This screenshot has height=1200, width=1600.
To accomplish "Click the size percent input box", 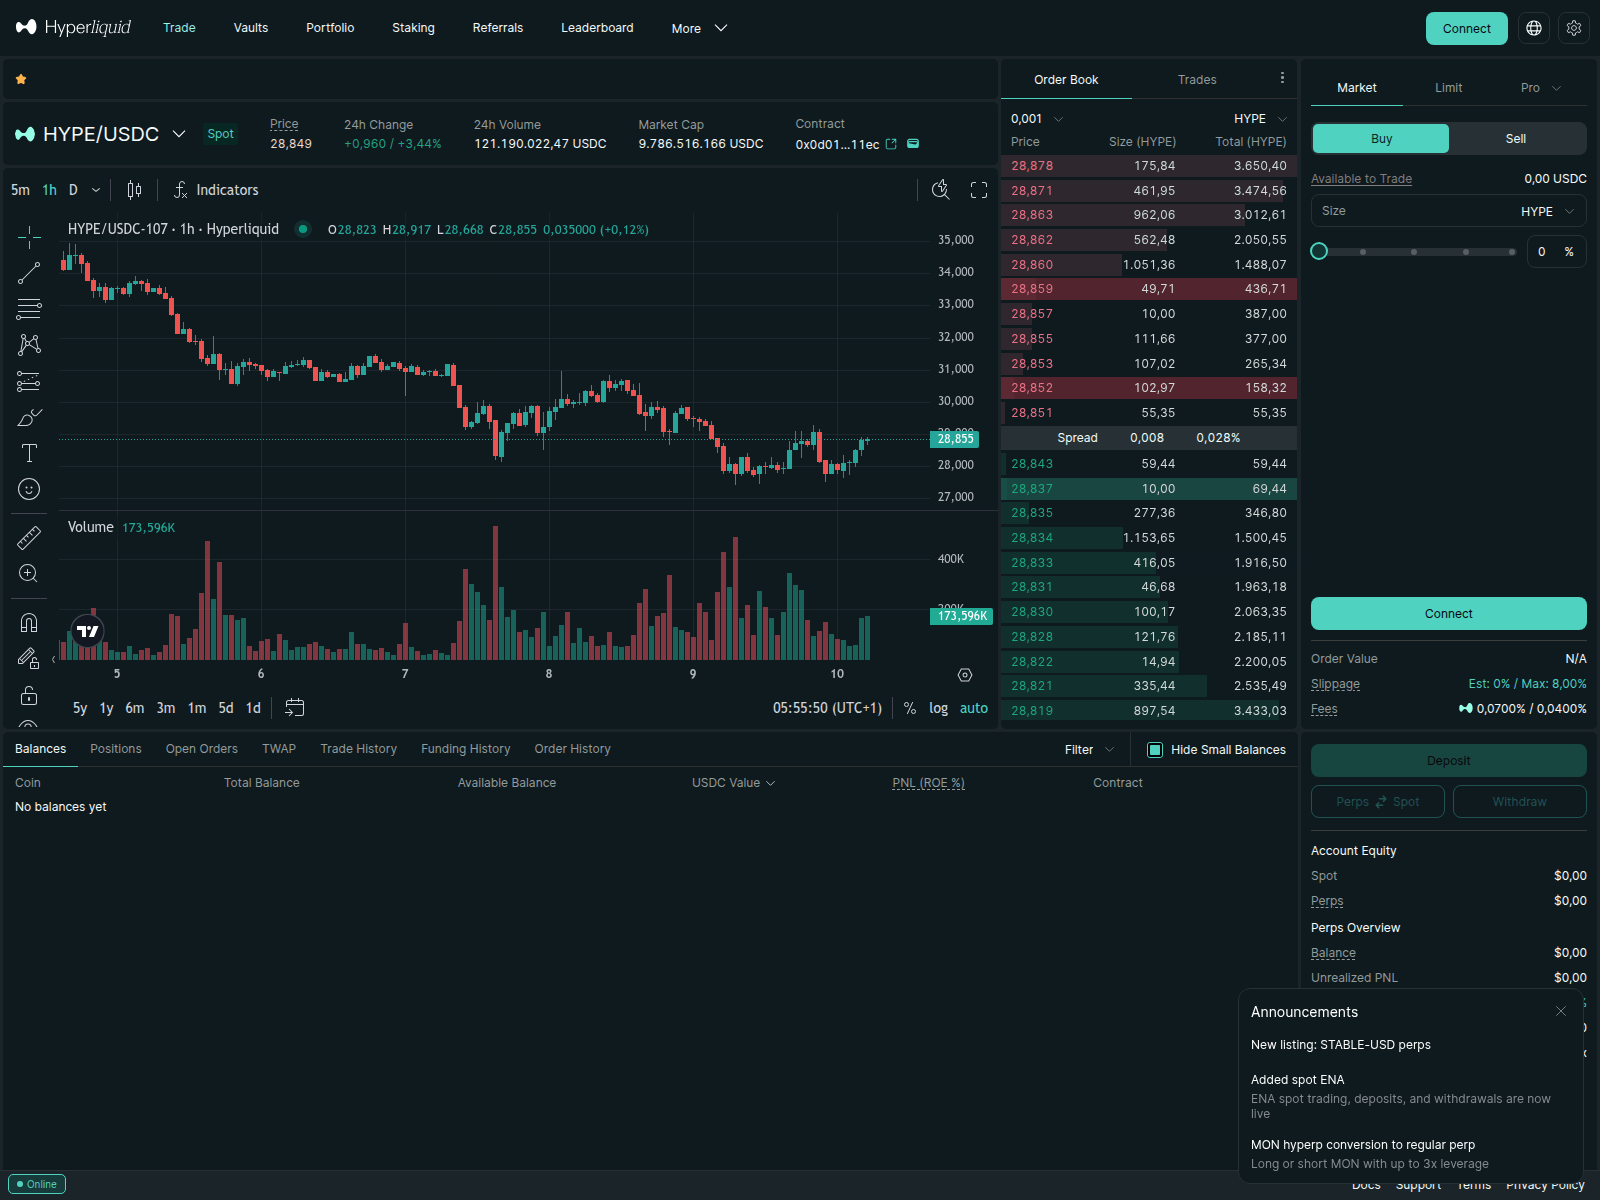I will (1556, 252).
